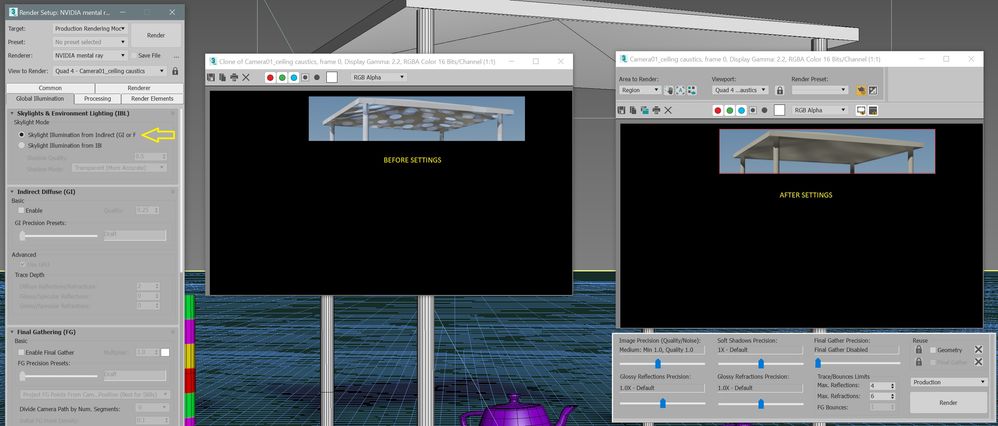Viewport: 998px width, 426px height.
Task: Adjust Glossy Reflections Precision slider handle
Action: [663, 403]
